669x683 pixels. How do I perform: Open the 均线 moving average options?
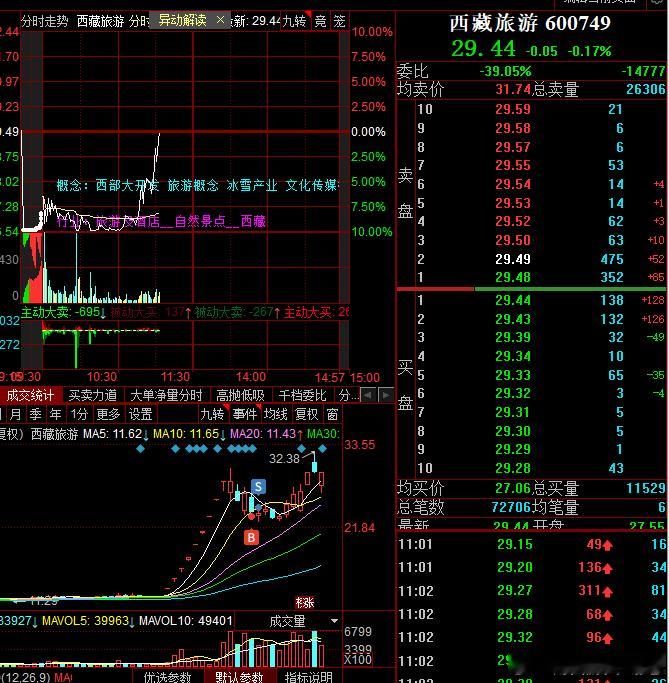pyautogui.click(x=276, y=413)
